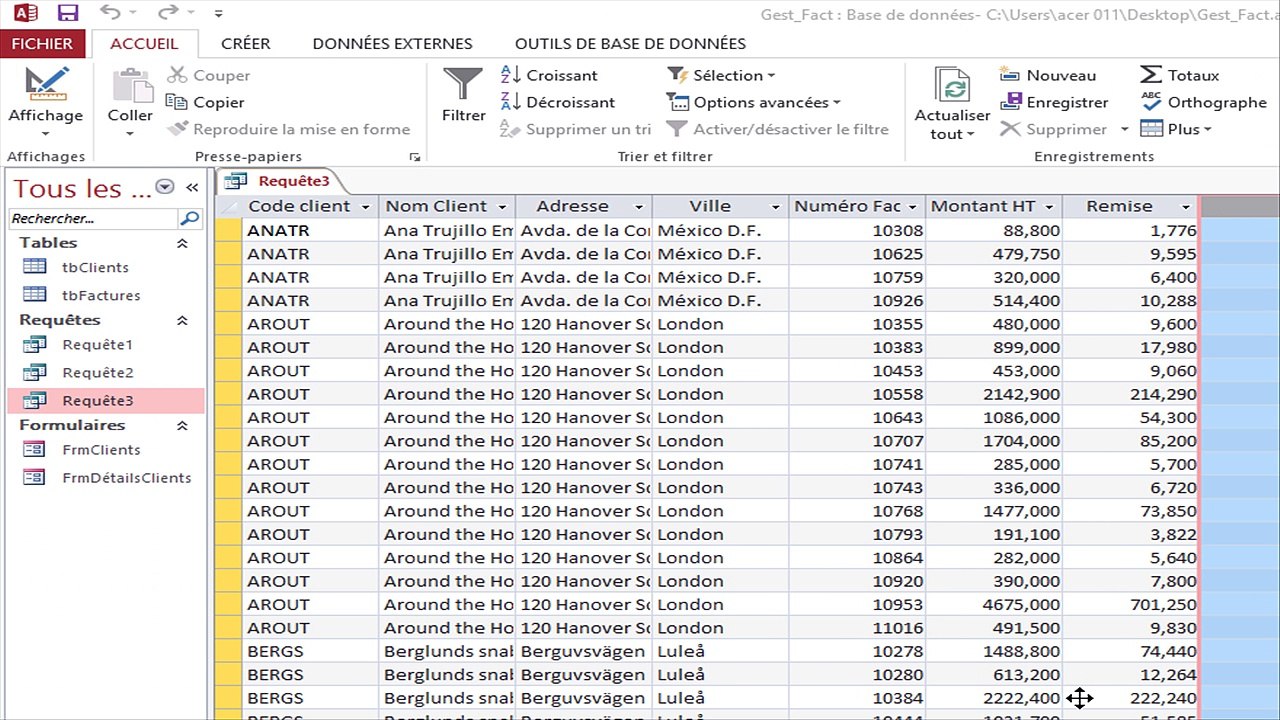Open the FICHIER tab
1280x720 pixels.
point(43,43)
